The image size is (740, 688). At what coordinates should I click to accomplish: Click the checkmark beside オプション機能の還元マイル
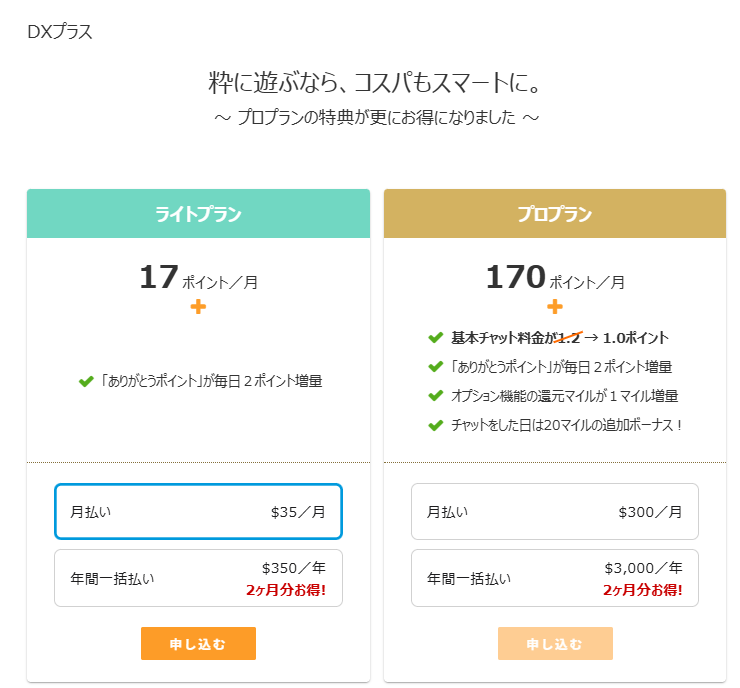435,396
